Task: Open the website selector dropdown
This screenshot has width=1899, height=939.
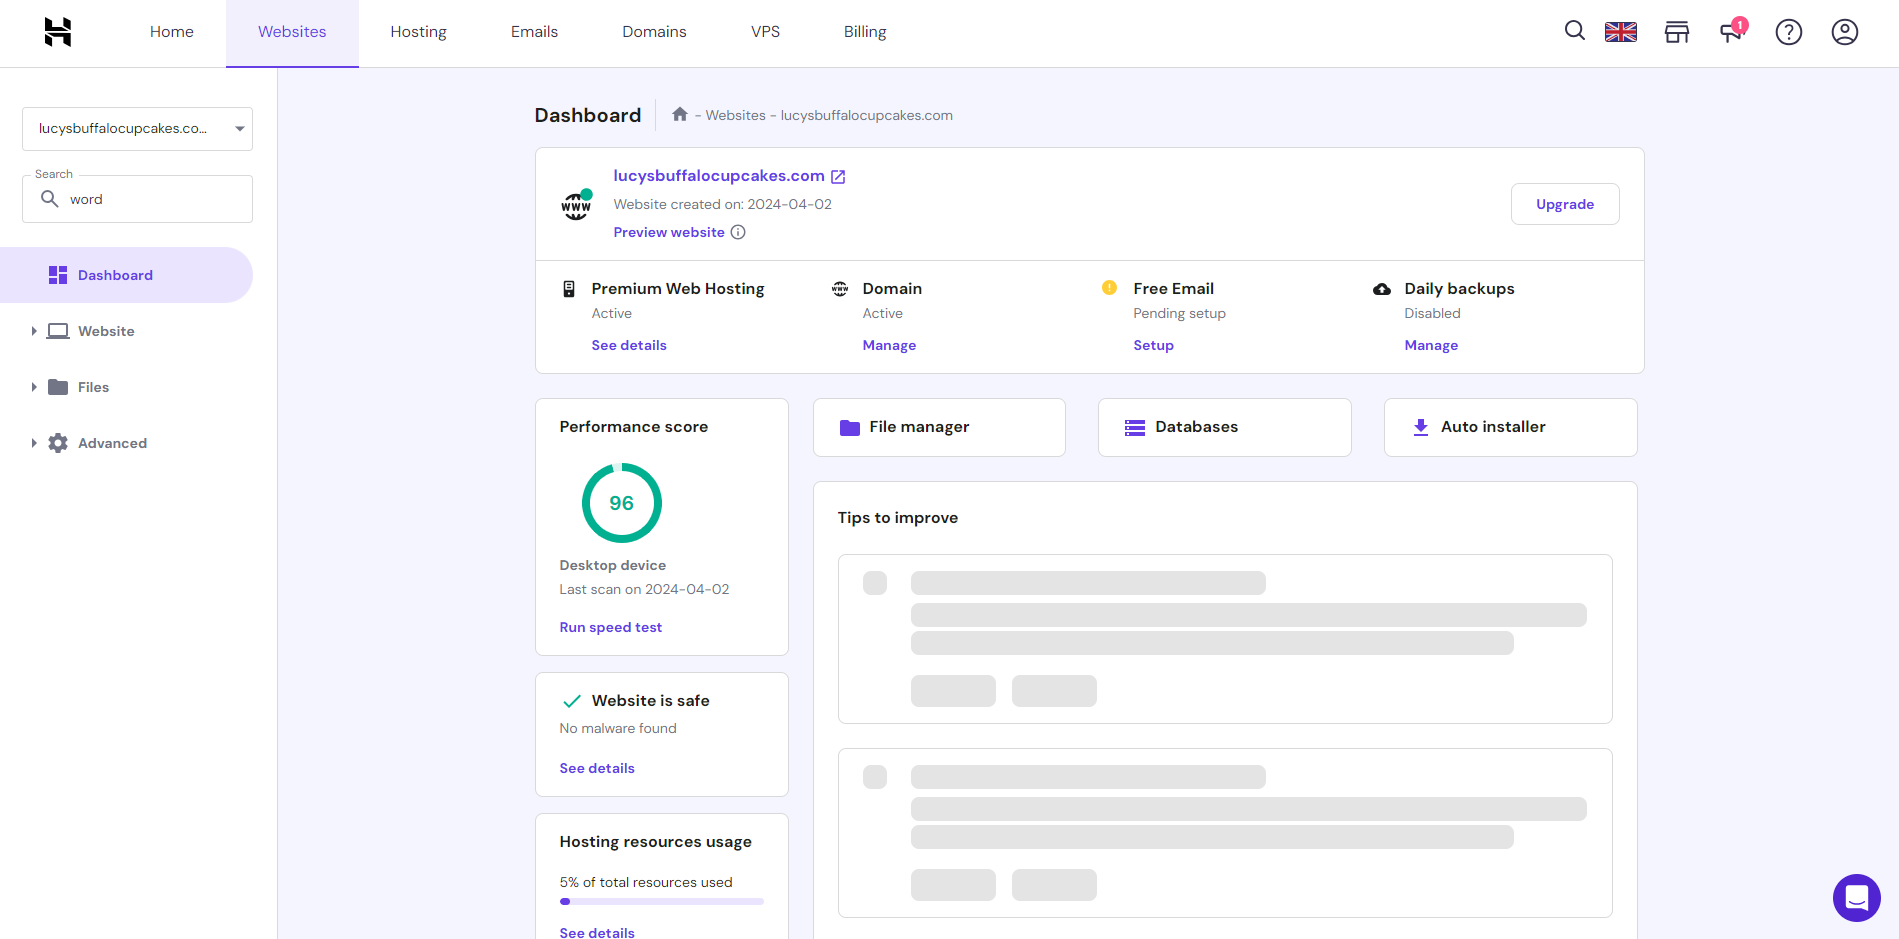Action: 137,129
